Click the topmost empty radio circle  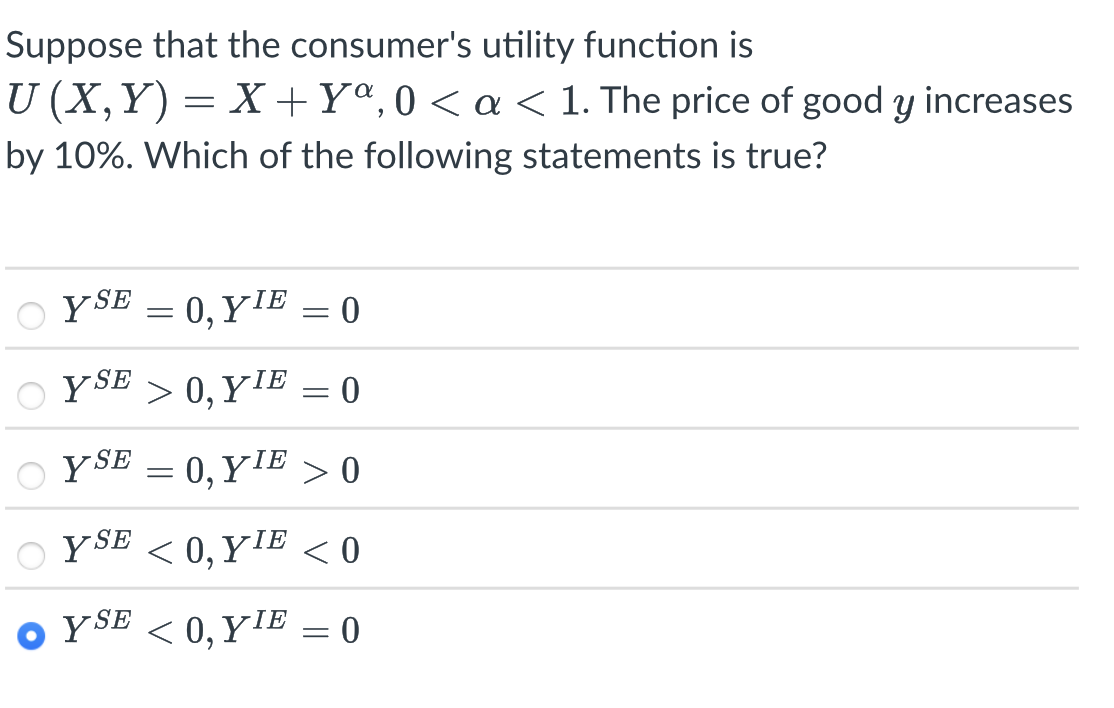click(30, 314)
